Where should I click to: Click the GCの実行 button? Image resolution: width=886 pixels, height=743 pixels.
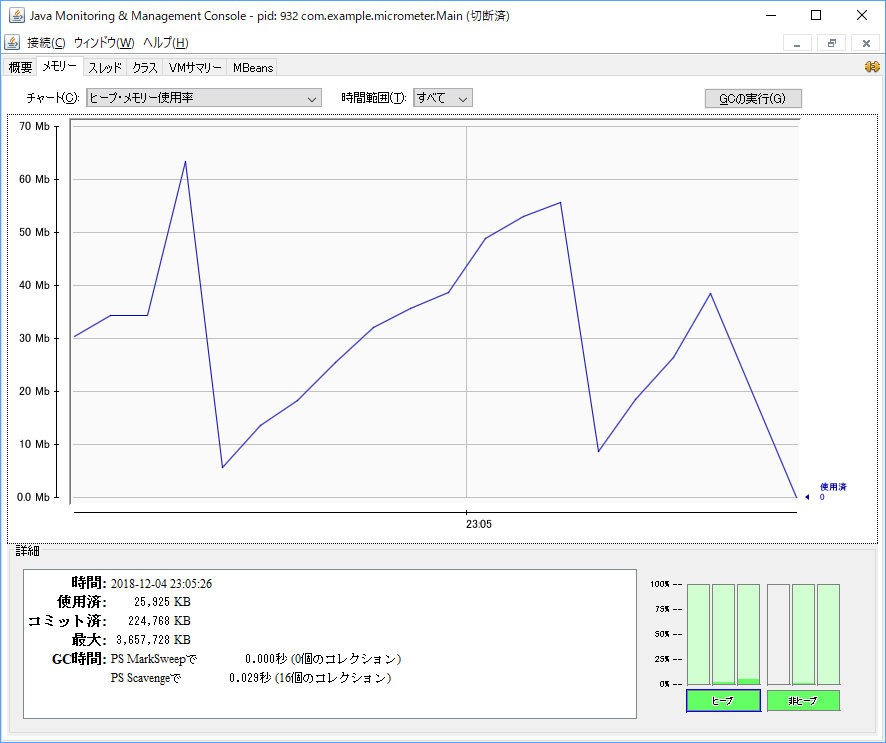[x=753, y=98]
